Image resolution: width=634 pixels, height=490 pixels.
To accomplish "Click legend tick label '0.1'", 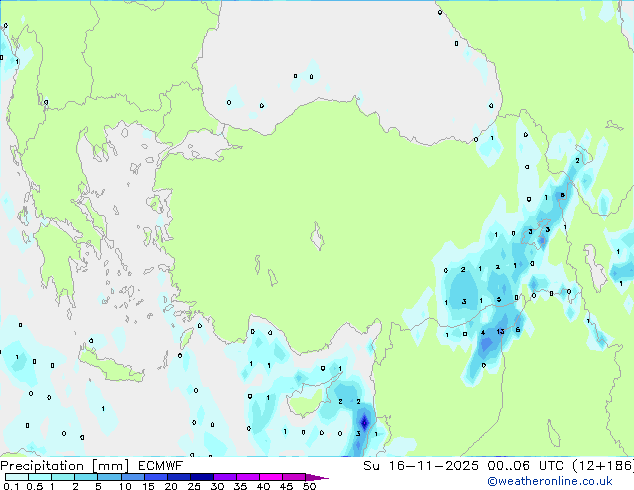I will (11, 486).
